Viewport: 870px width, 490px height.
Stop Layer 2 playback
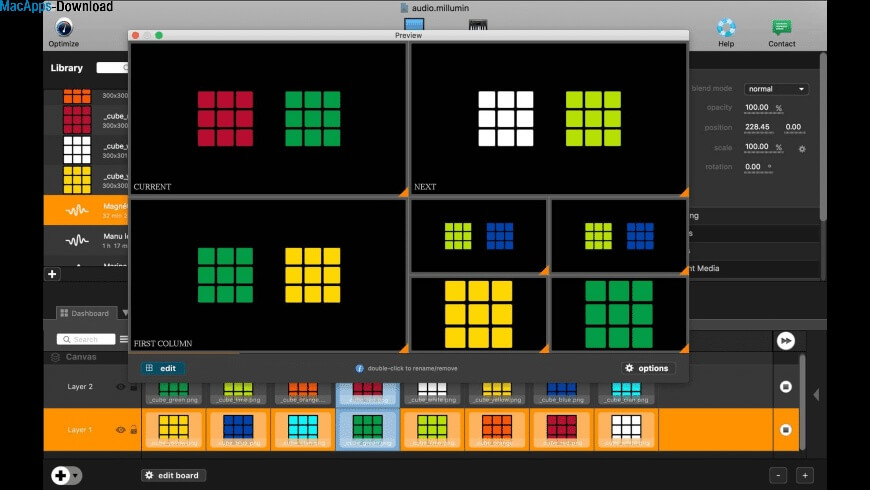pyautogui.click(x=786, y=386)
